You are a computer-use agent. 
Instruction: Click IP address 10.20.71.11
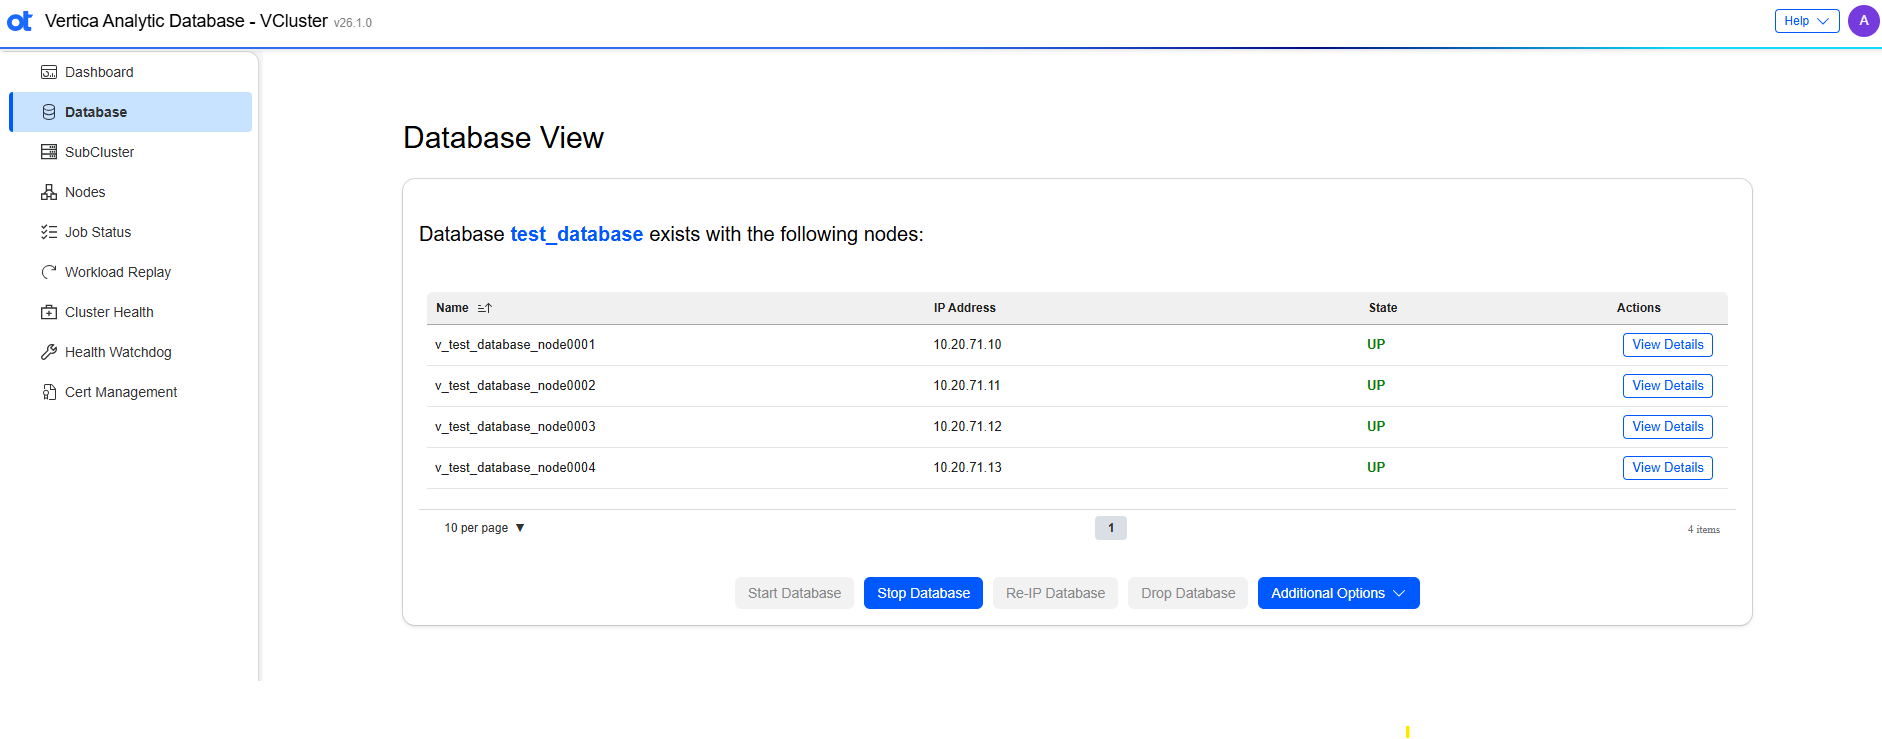click(x=967, y=386)
